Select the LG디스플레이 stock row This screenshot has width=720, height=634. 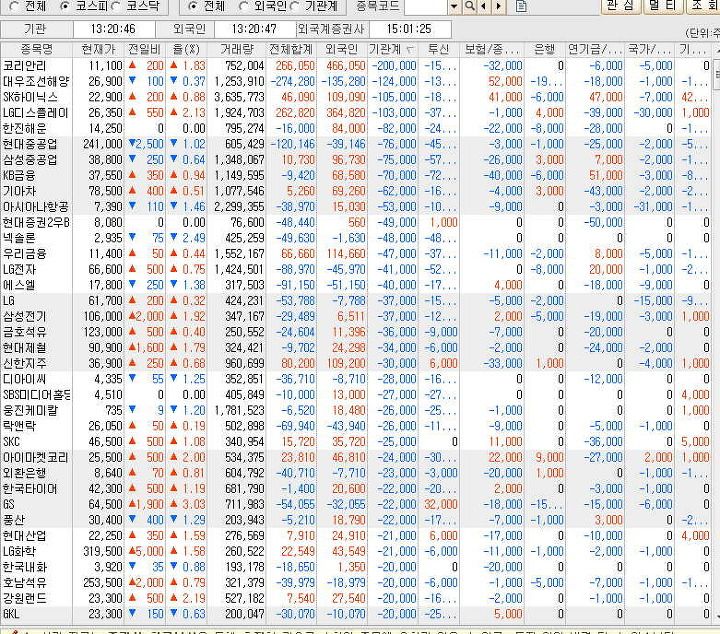click(356, 112)
